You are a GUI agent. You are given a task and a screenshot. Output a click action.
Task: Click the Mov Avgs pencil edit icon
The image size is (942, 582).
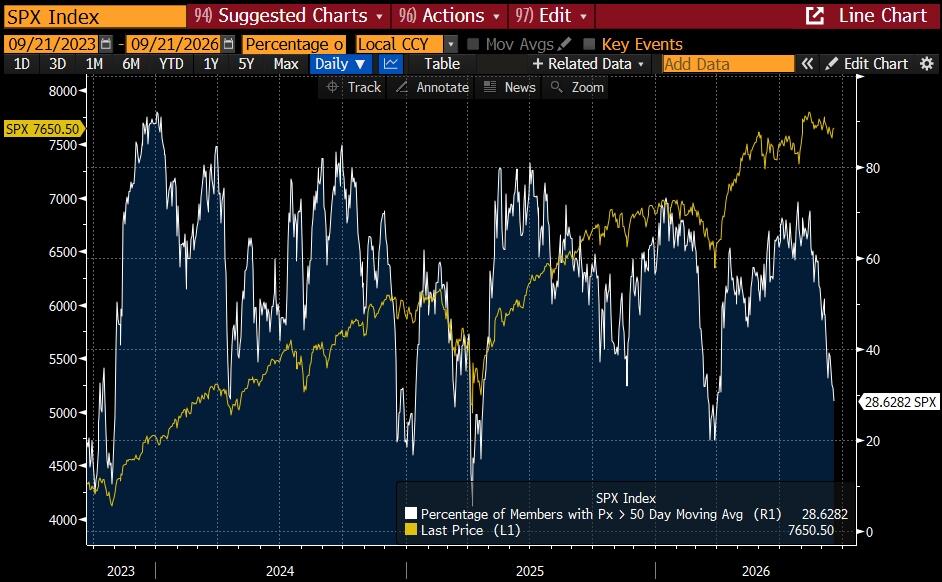tap(564, 44)
